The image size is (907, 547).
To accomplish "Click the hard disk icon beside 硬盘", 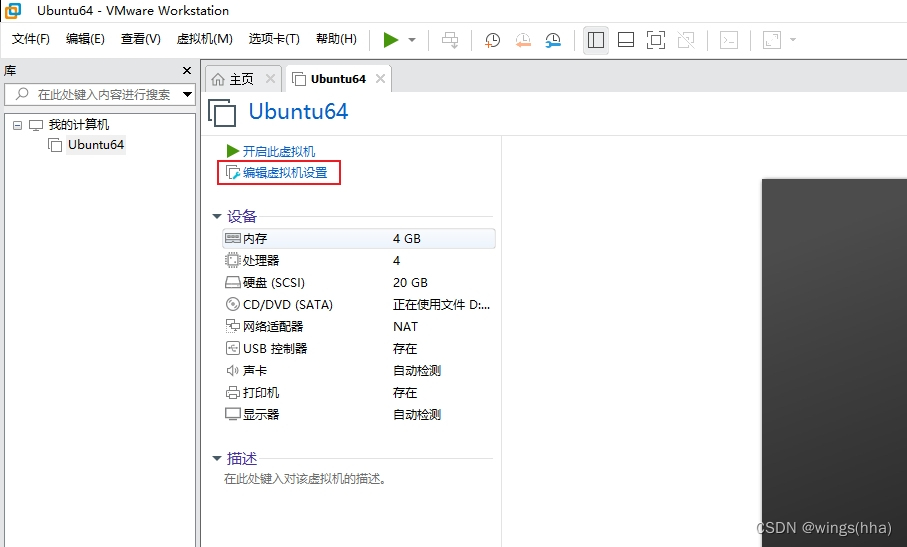I will pos(233,283).
